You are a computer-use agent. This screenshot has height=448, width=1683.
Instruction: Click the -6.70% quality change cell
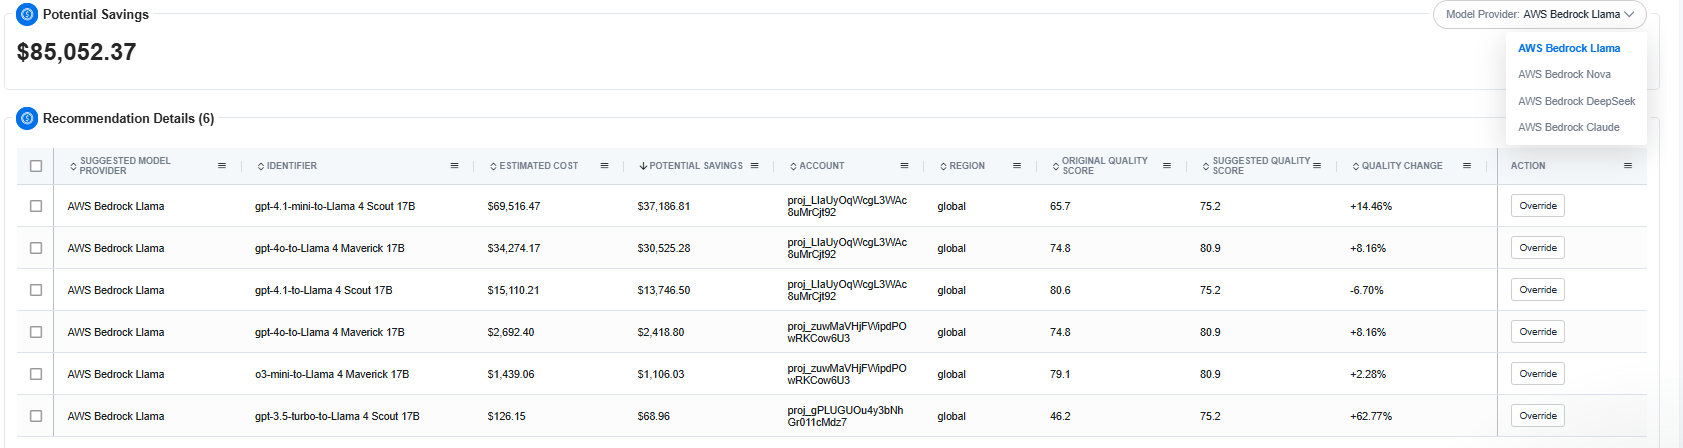click(1367, 290)
